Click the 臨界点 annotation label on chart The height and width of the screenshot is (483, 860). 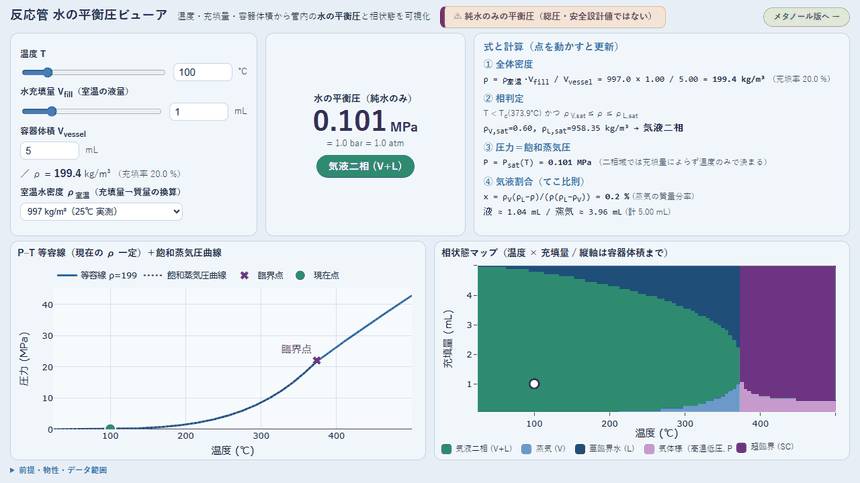coord(296,349)
